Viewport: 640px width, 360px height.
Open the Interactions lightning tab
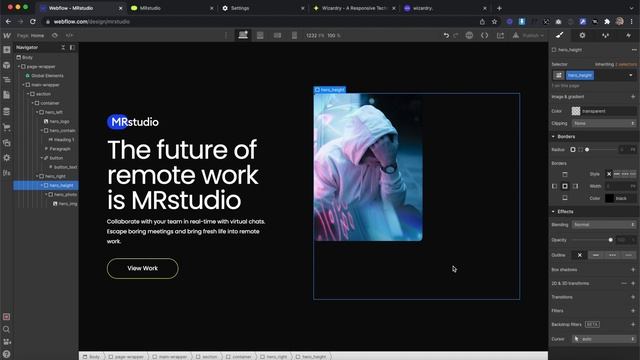coord(628,36)
